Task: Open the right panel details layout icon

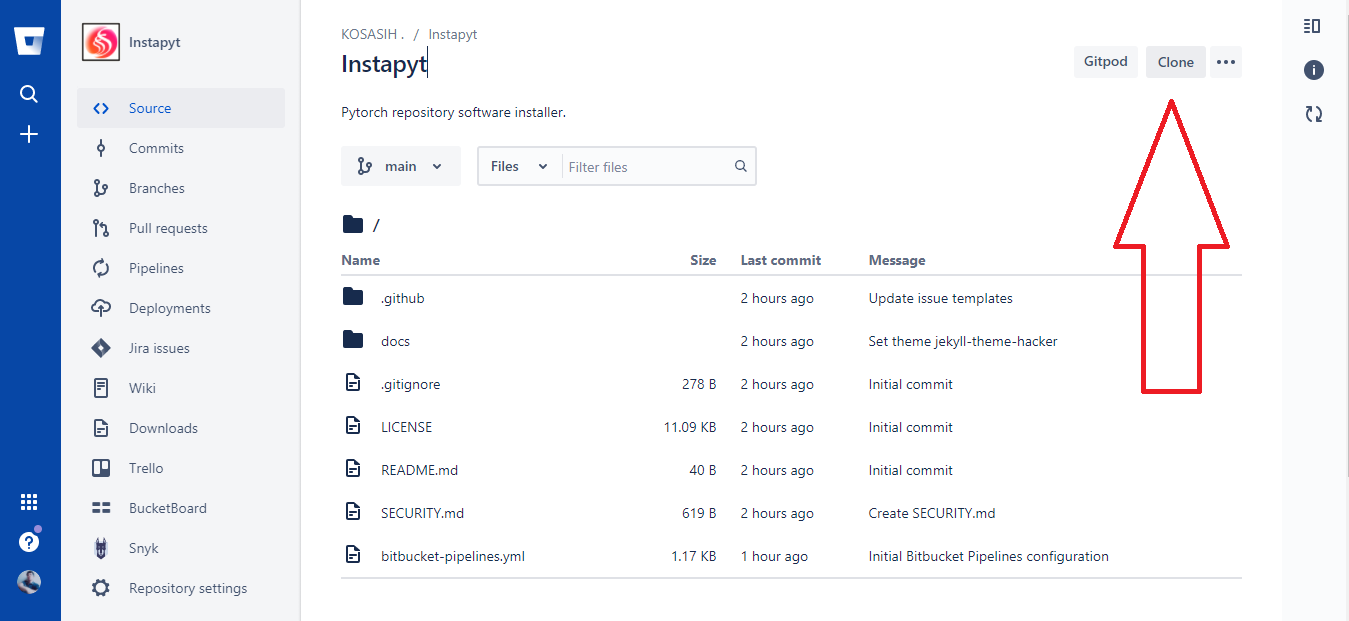Action: tap(1313, 26)
